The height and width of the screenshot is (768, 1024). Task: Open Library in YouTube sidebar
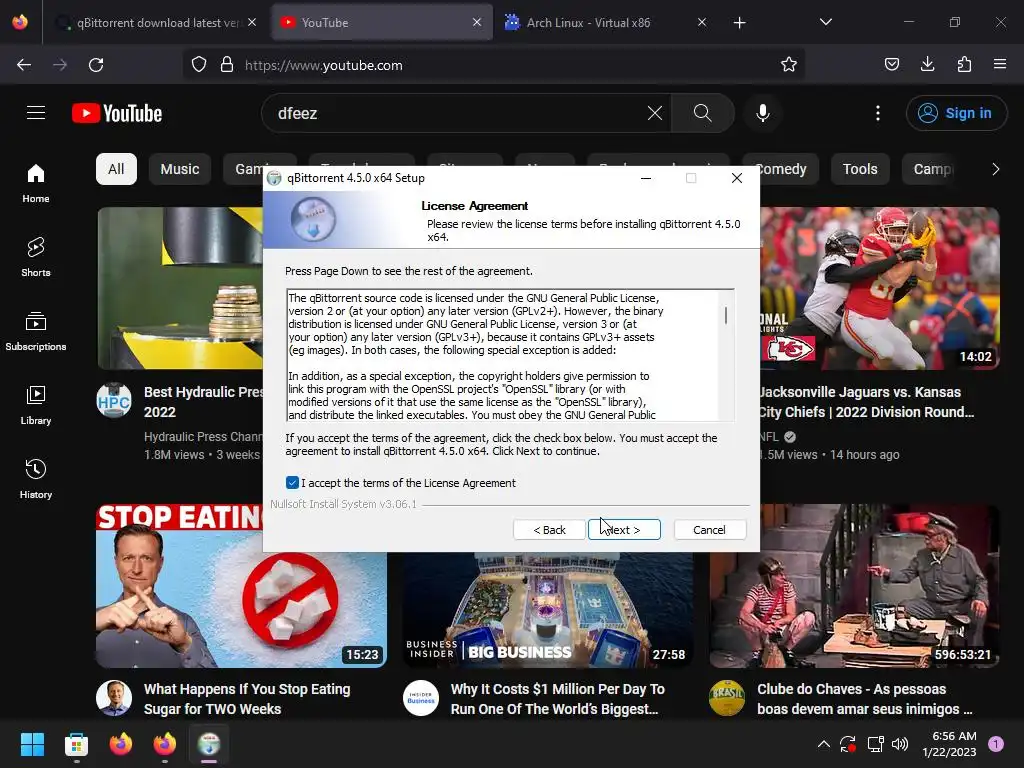point(36,406)
